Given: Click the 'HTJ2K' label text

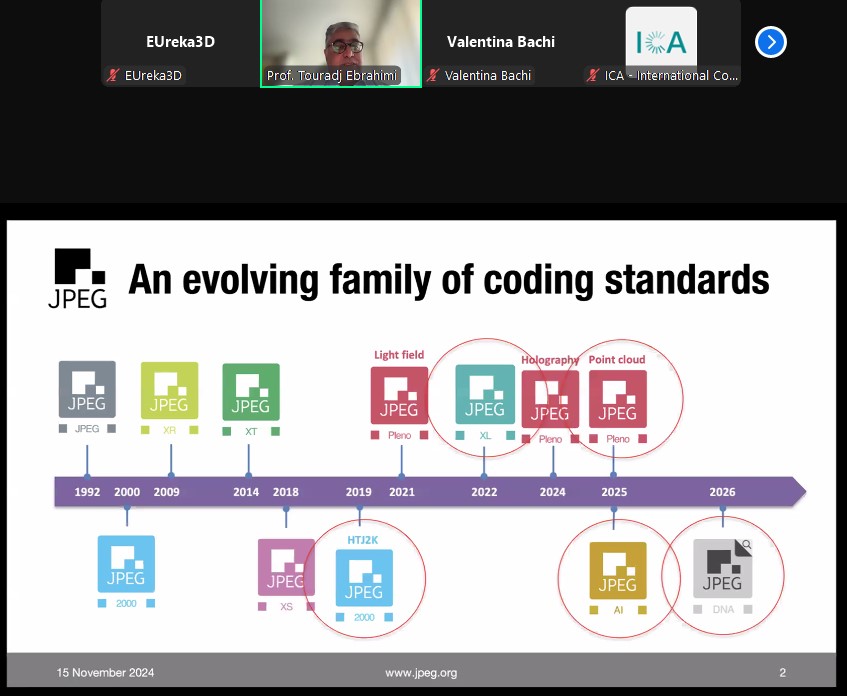Looking at the screenshot, I should [x=362, y=540].
